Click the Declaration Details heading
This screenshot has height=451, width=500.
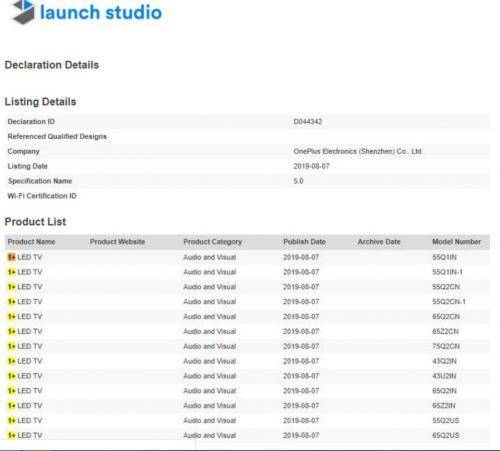52,65
